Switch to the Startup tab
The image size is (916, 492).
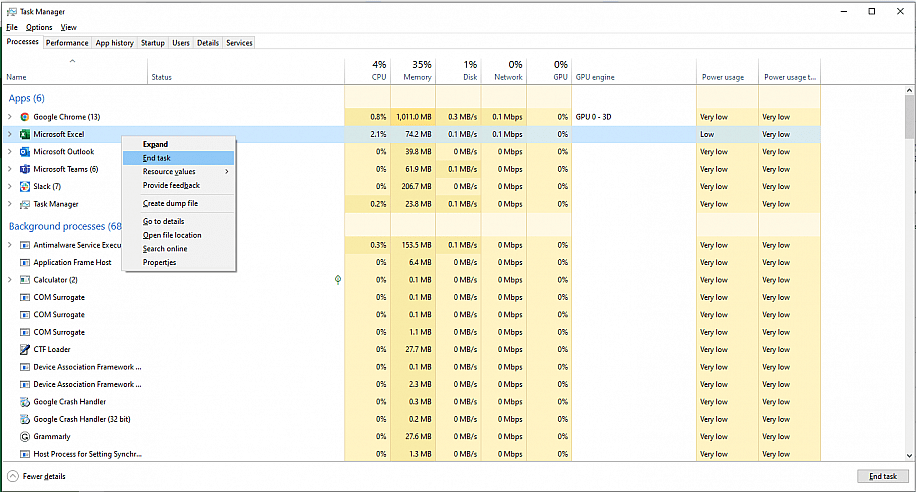point(153,43)
